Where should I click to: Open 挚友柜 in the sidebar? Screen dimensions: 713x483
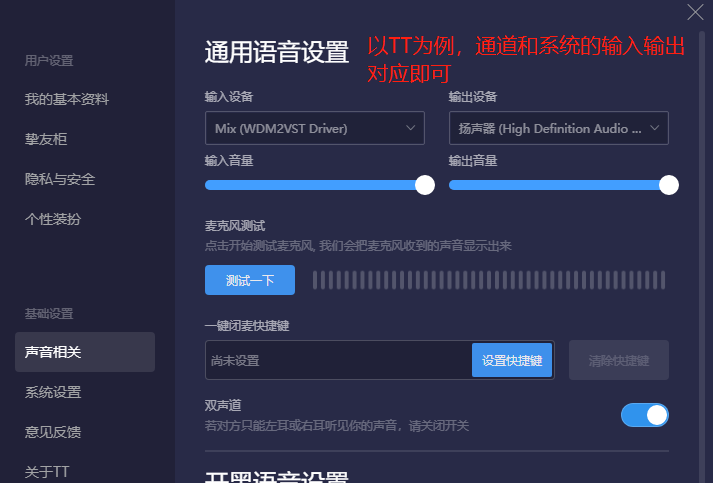46,139
